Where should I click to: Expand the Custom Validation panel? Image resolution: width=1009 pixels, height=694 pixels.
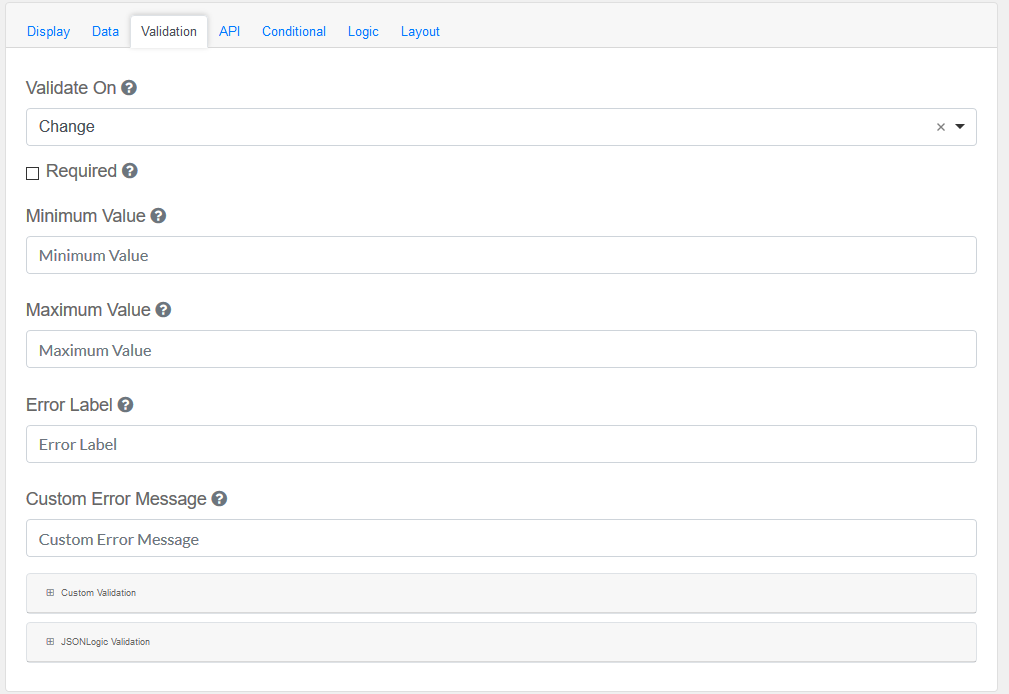pos(98,593)
